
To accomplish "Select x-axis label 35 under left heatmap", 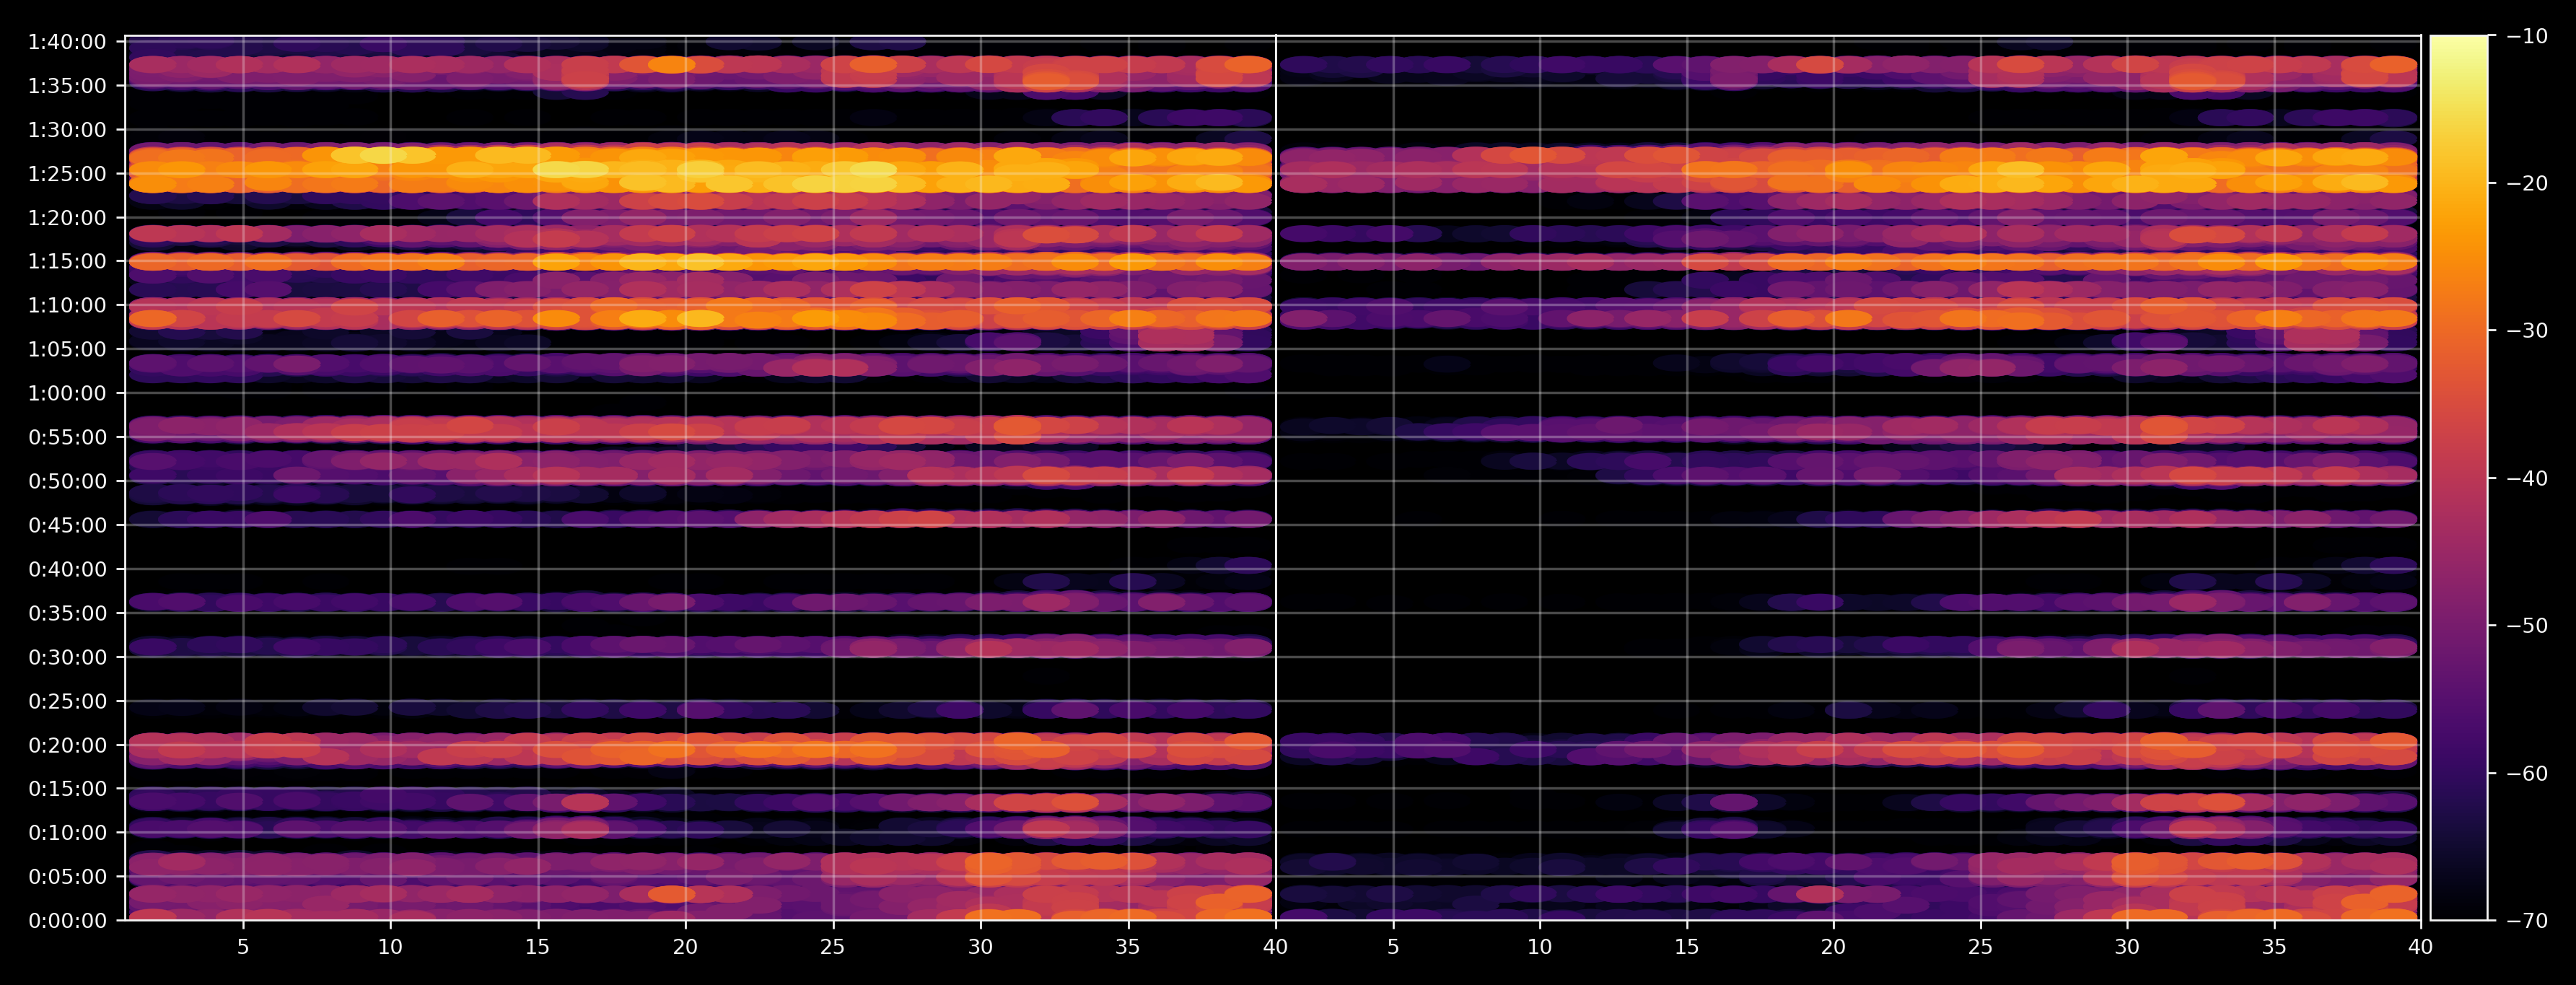I will [x=1127, y=946].
